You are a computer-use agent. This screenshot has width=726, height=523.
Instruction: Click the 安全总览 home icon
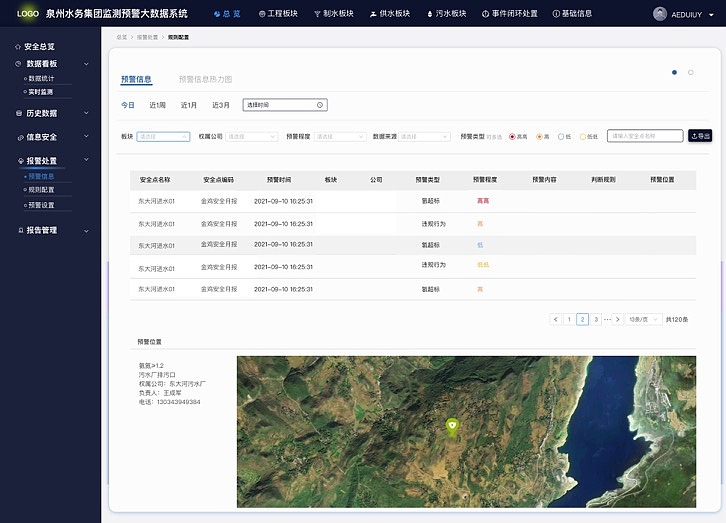18,47
